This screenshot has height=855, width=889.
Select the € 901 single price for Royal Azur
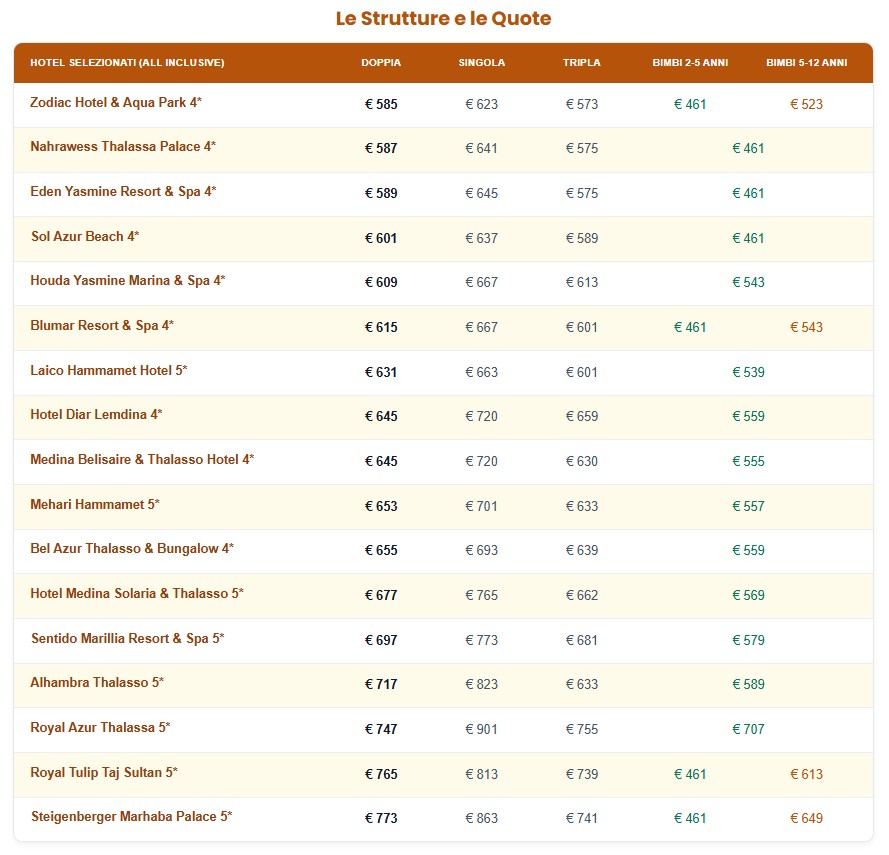pyautogui.click(x=481, y=729)
